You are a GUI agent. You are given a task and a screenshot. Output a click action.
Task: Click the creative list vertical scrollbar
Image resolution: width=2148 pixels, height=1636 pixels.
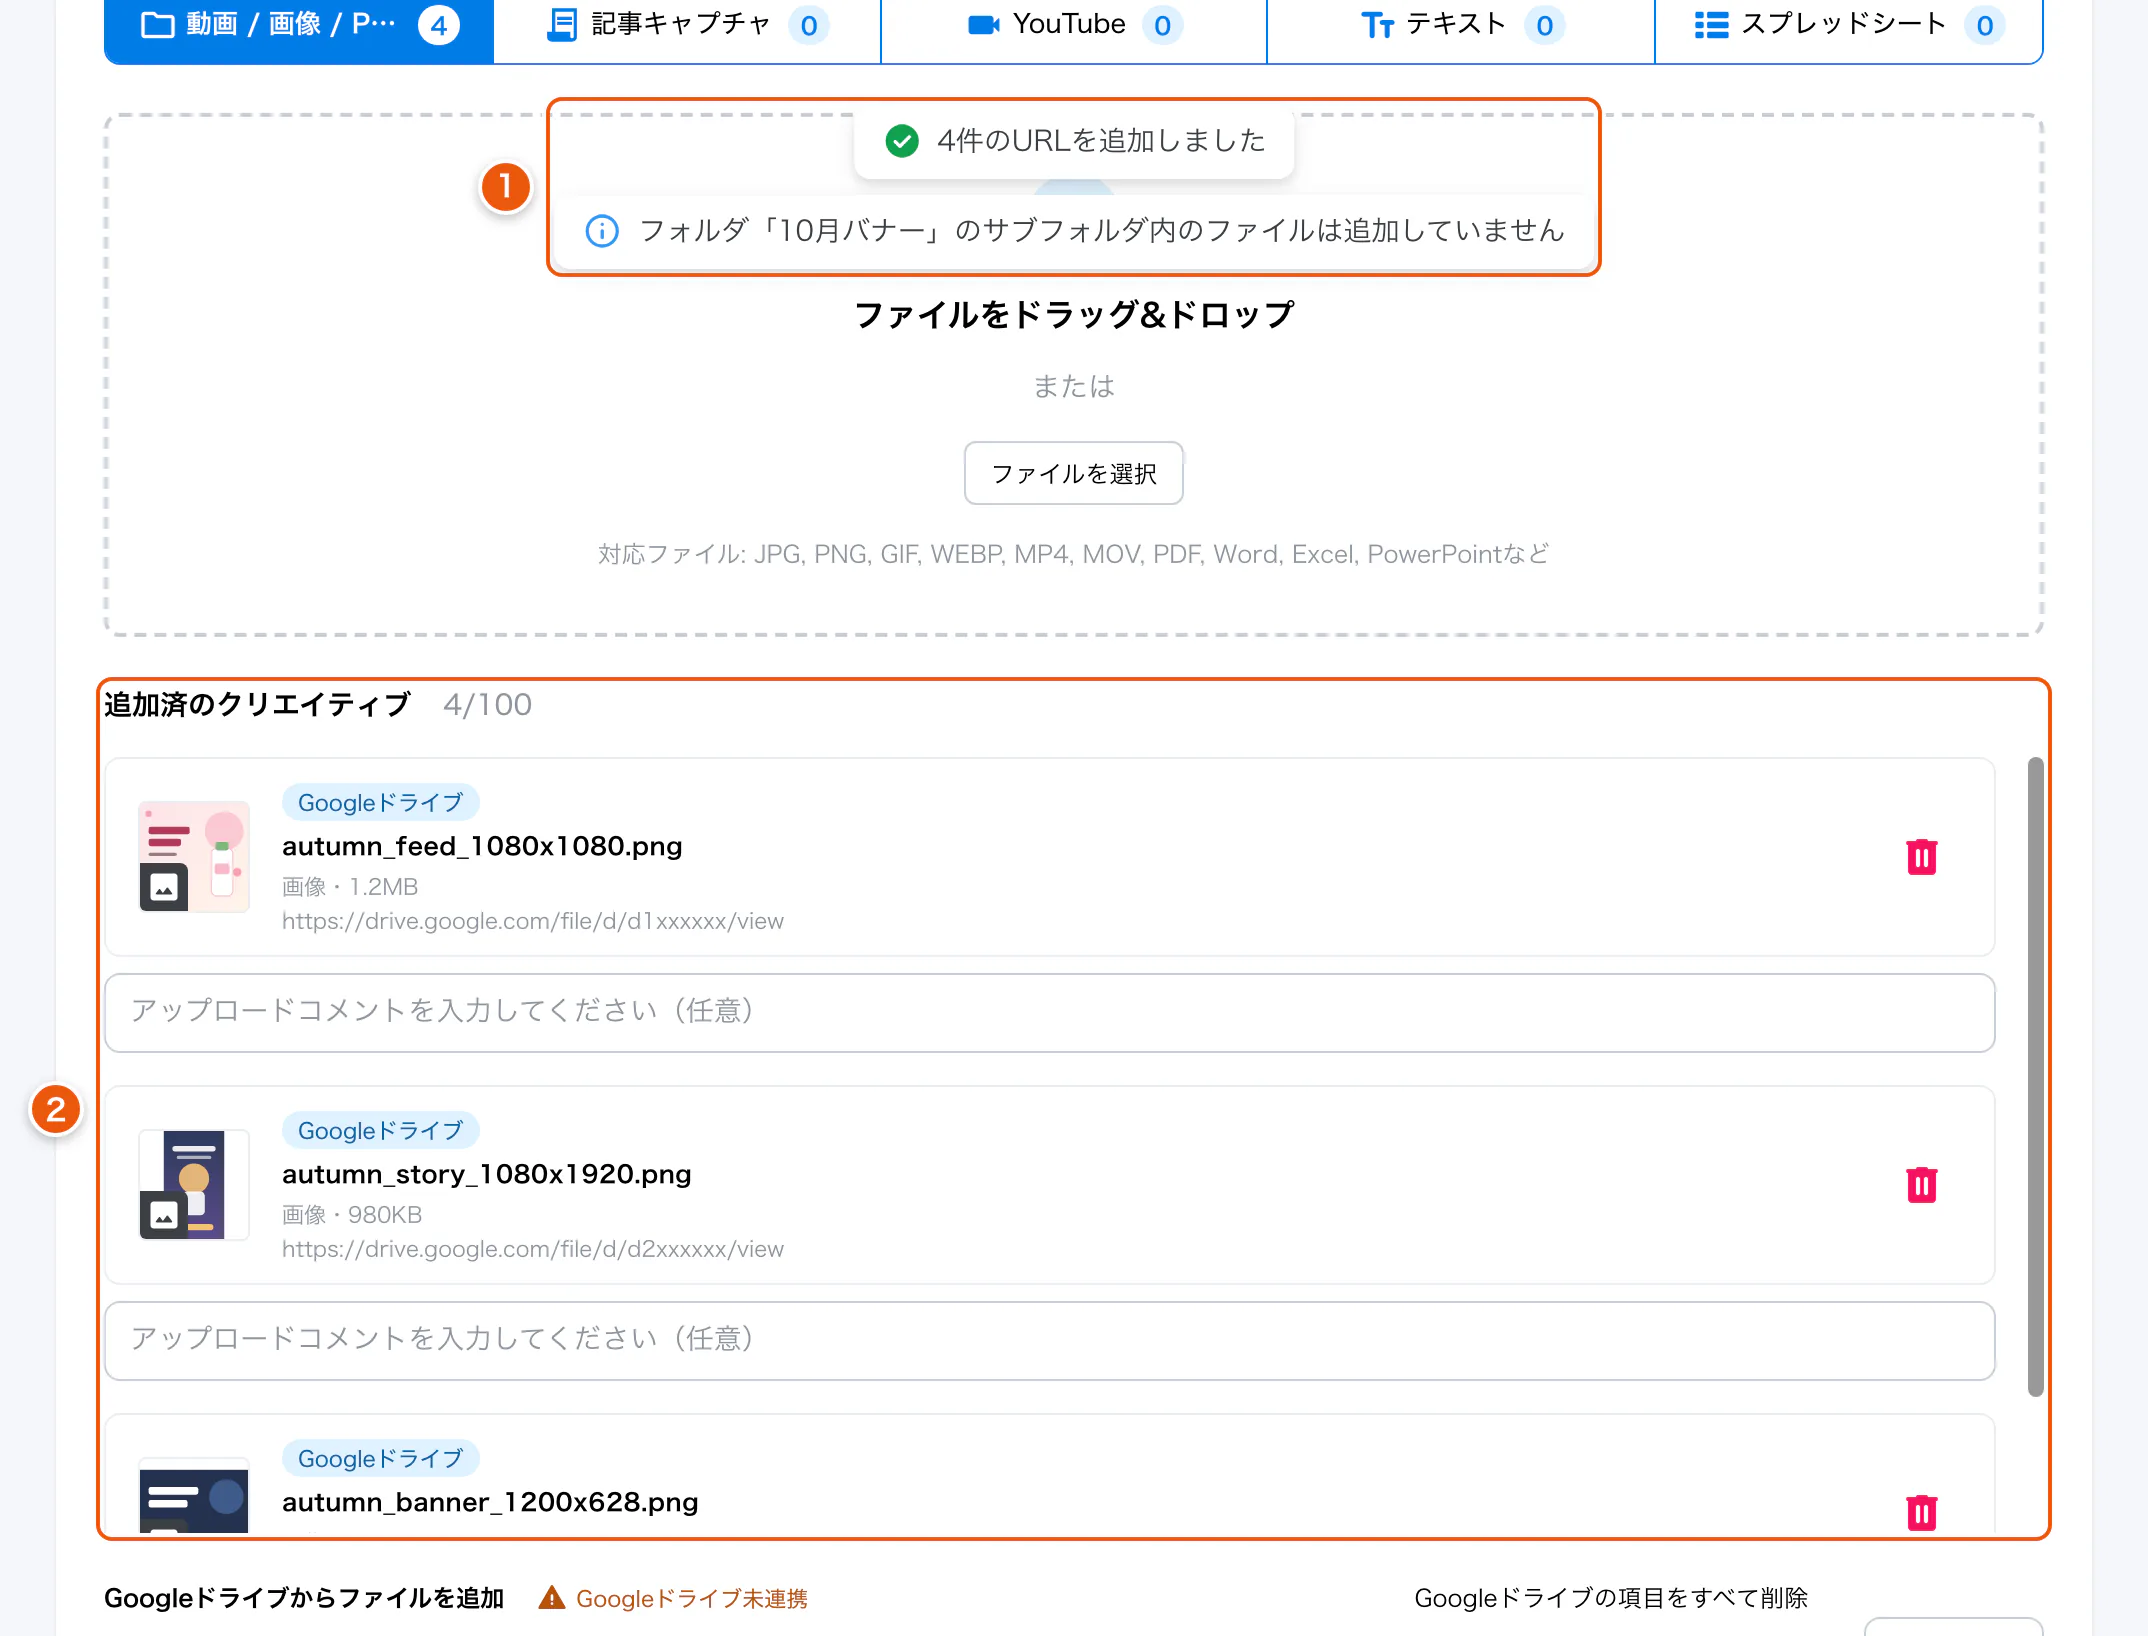pos(2035,1076)
